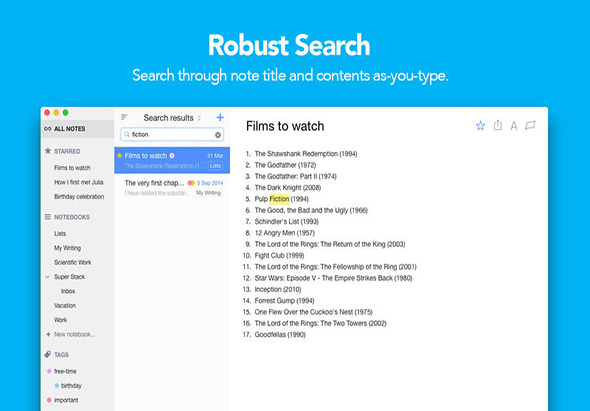Add a new note with the plus icon
Image resolution: width=590 pixels, height=411 pixels.
220,117
